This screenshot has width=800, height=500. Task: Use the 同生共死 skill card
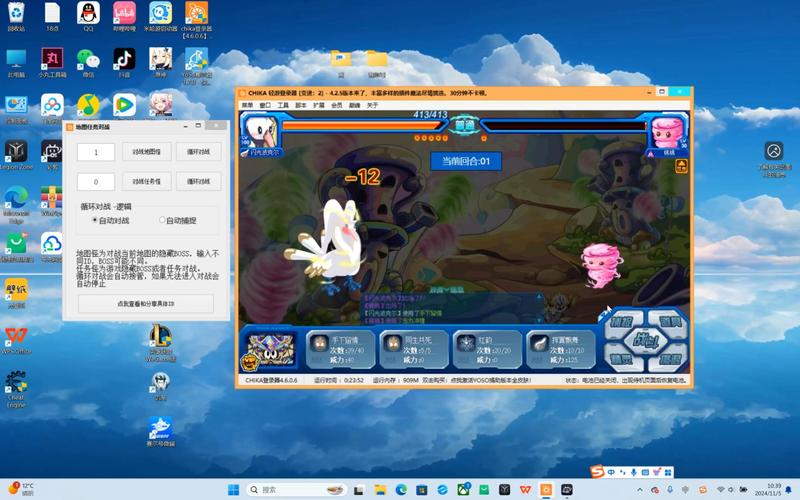coord(413,350)
